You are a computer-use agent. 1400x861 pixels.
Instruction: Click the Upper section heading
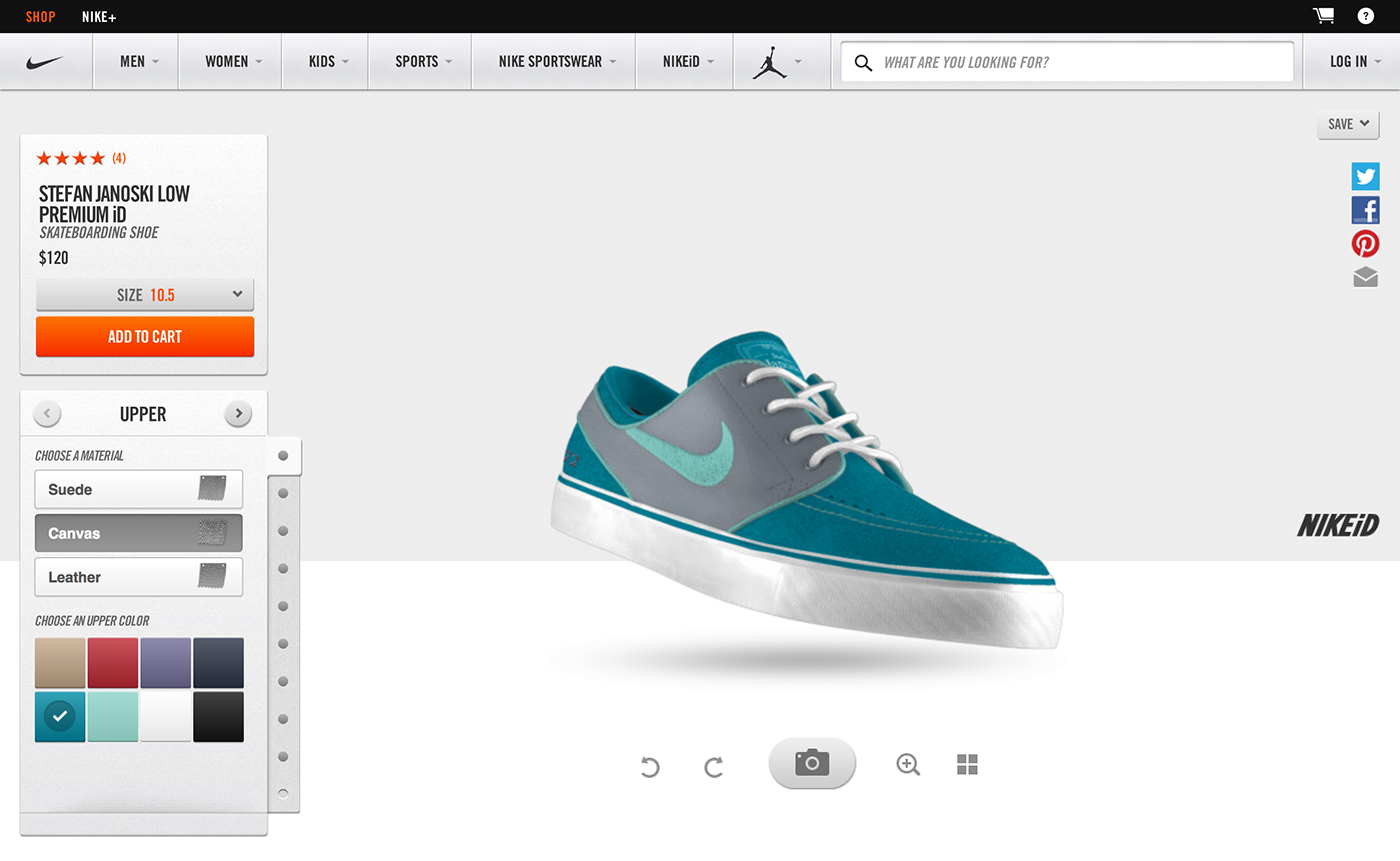[x=143, y=414]
